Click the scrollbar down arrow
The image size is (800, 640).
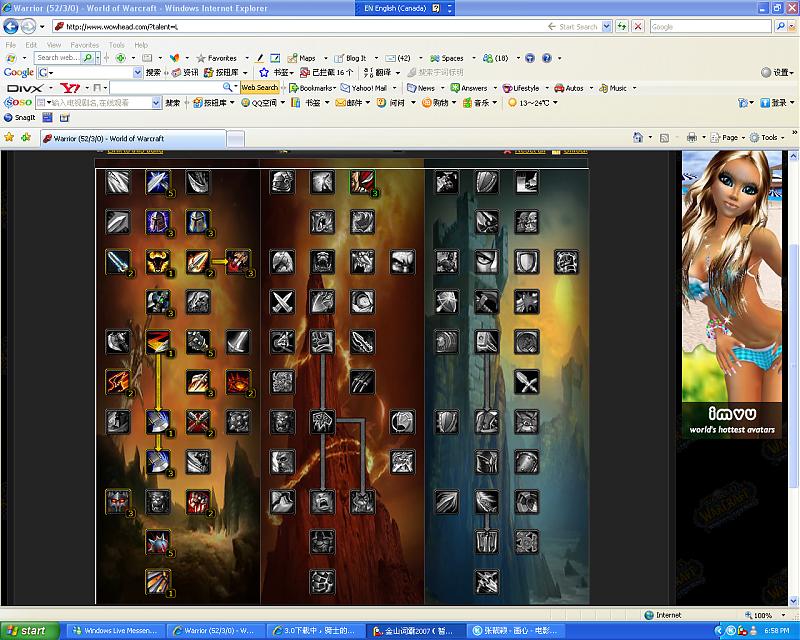point(794,600)
